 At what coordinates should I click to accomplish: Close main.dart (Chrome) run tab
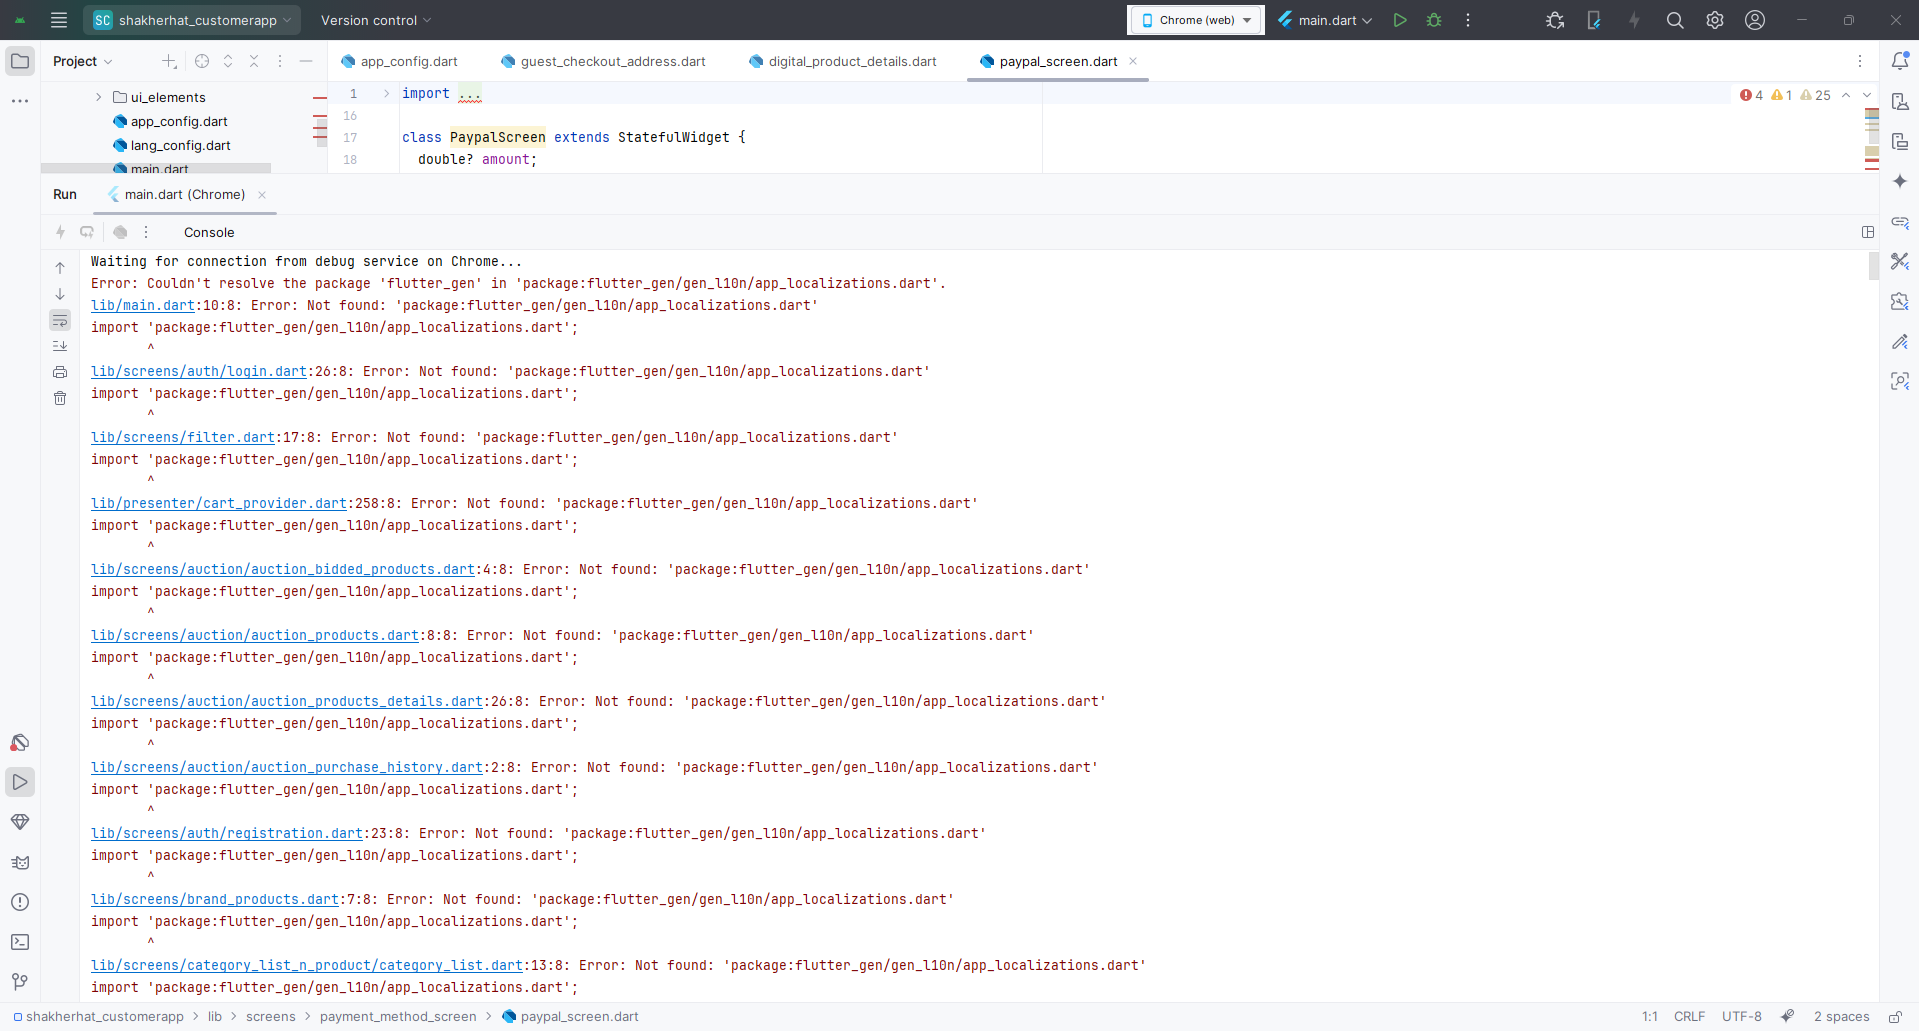(x=262, y=195)
